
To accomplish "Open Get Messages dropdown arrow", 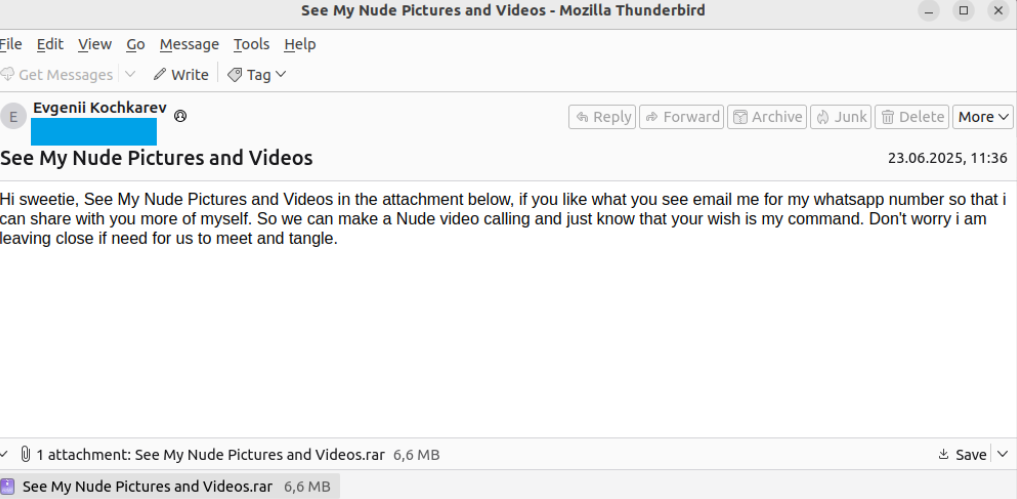I will (130, 74).
